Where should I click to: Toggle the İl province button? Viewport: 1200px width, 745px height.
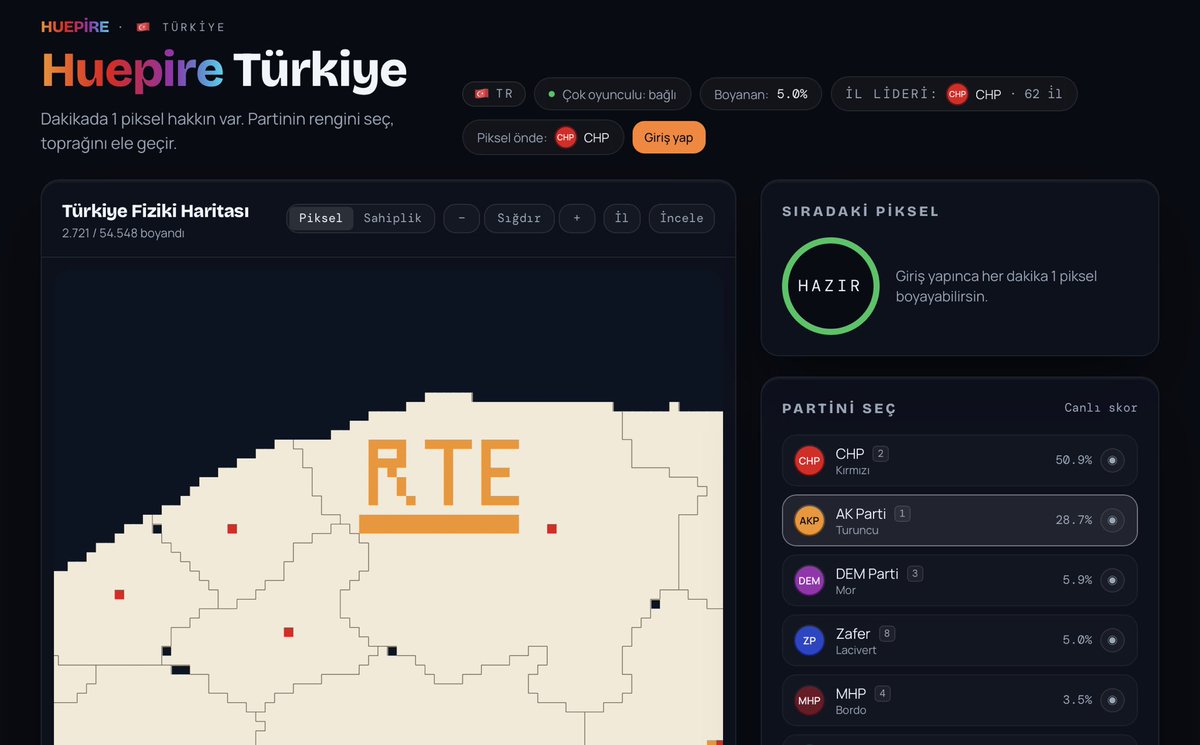pos(622,218)
